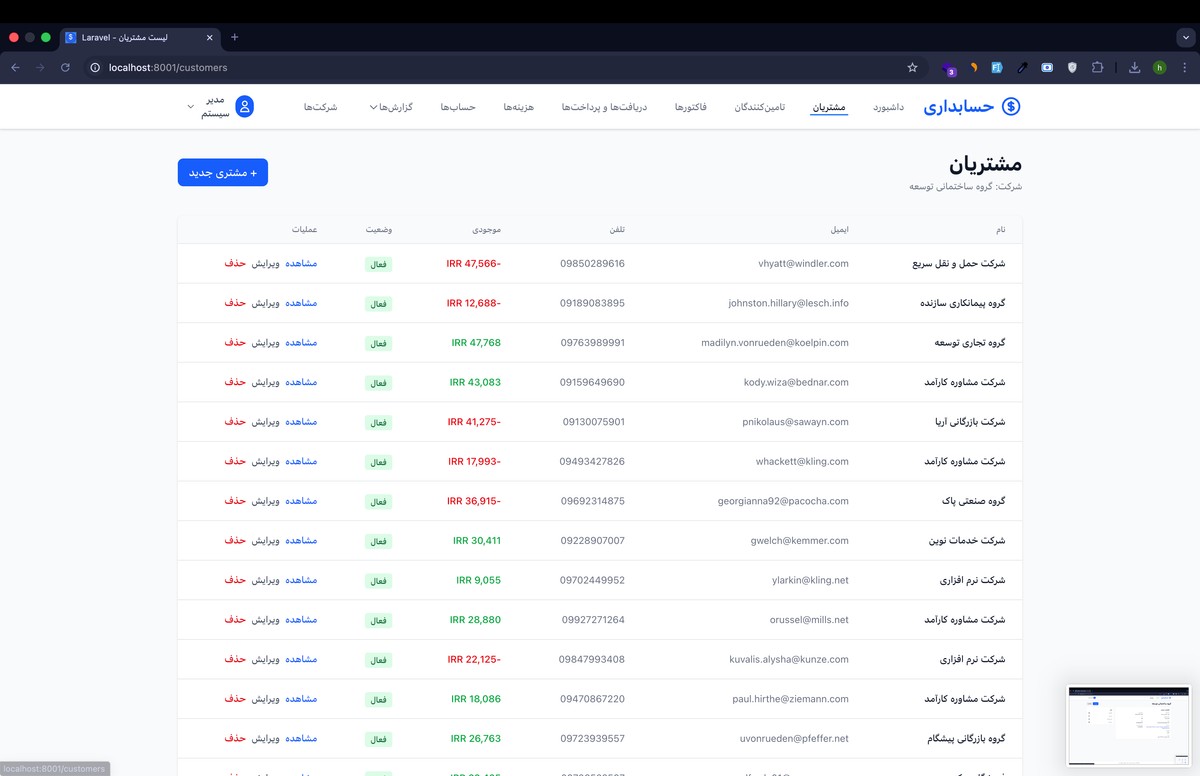
Task: Toggle فعال status on the شرکت حمل و نقل سریع row
Action: pyautogui.click(x=378, y=264)
